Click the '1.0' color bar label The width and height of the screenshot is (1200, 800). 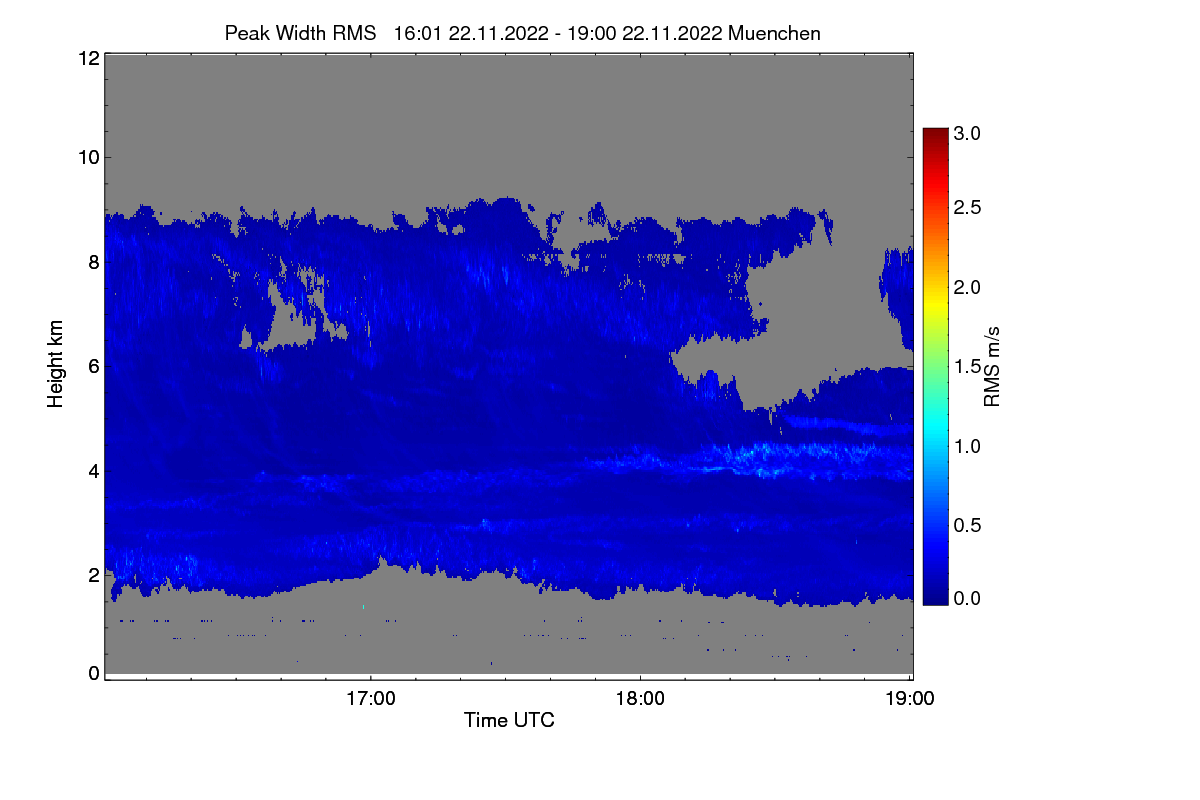[969, 445]
